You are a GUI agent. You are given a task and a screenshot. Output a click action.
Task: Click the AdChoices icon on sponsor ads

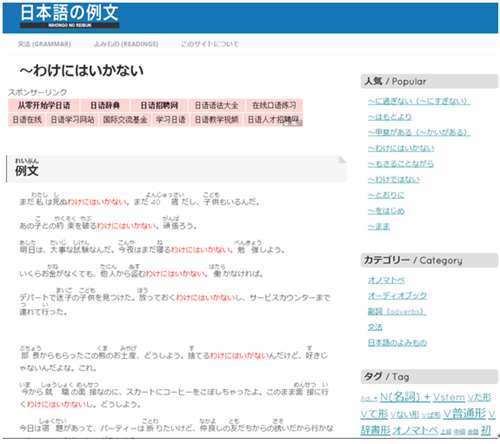[x=299, y=123]
